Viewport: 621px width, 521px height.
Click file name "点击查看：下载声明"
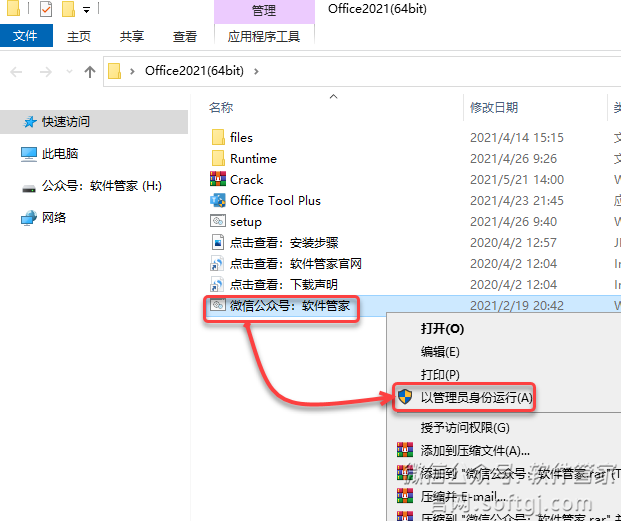[x=284, y=285]
